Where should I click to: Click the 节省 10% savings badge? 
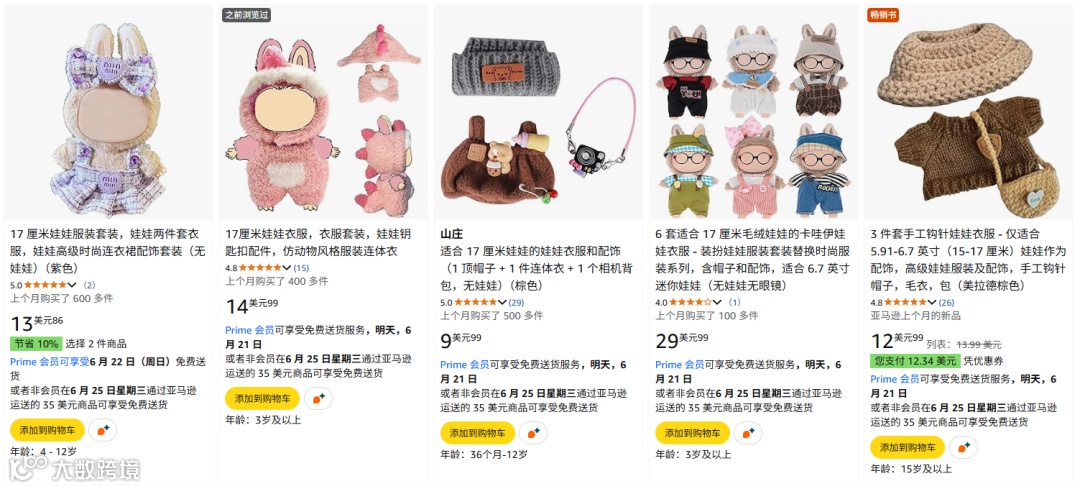(x=36, y=344)
